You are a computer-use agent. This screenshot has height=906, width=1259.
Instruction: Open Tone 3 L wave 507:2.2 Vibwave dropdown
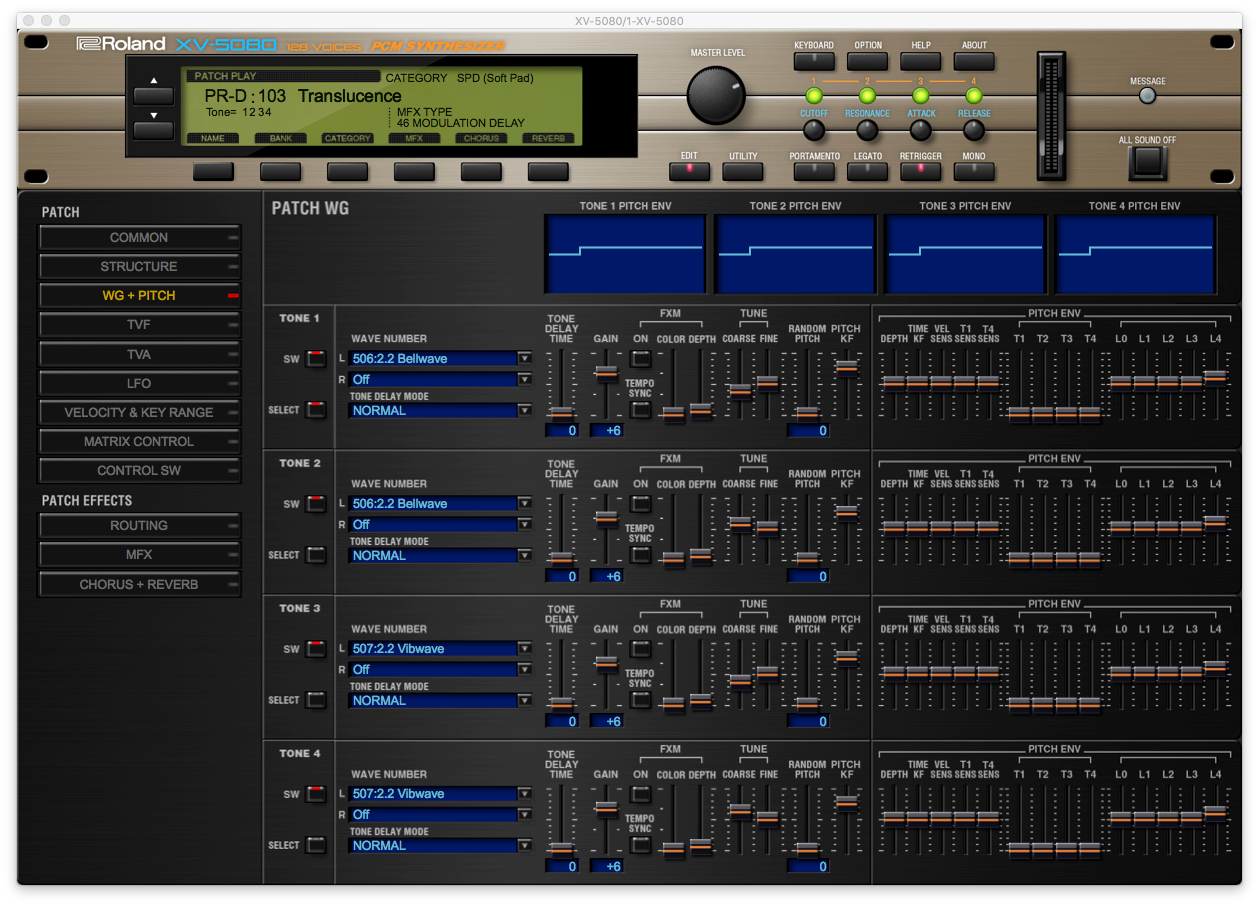point(440,648)
